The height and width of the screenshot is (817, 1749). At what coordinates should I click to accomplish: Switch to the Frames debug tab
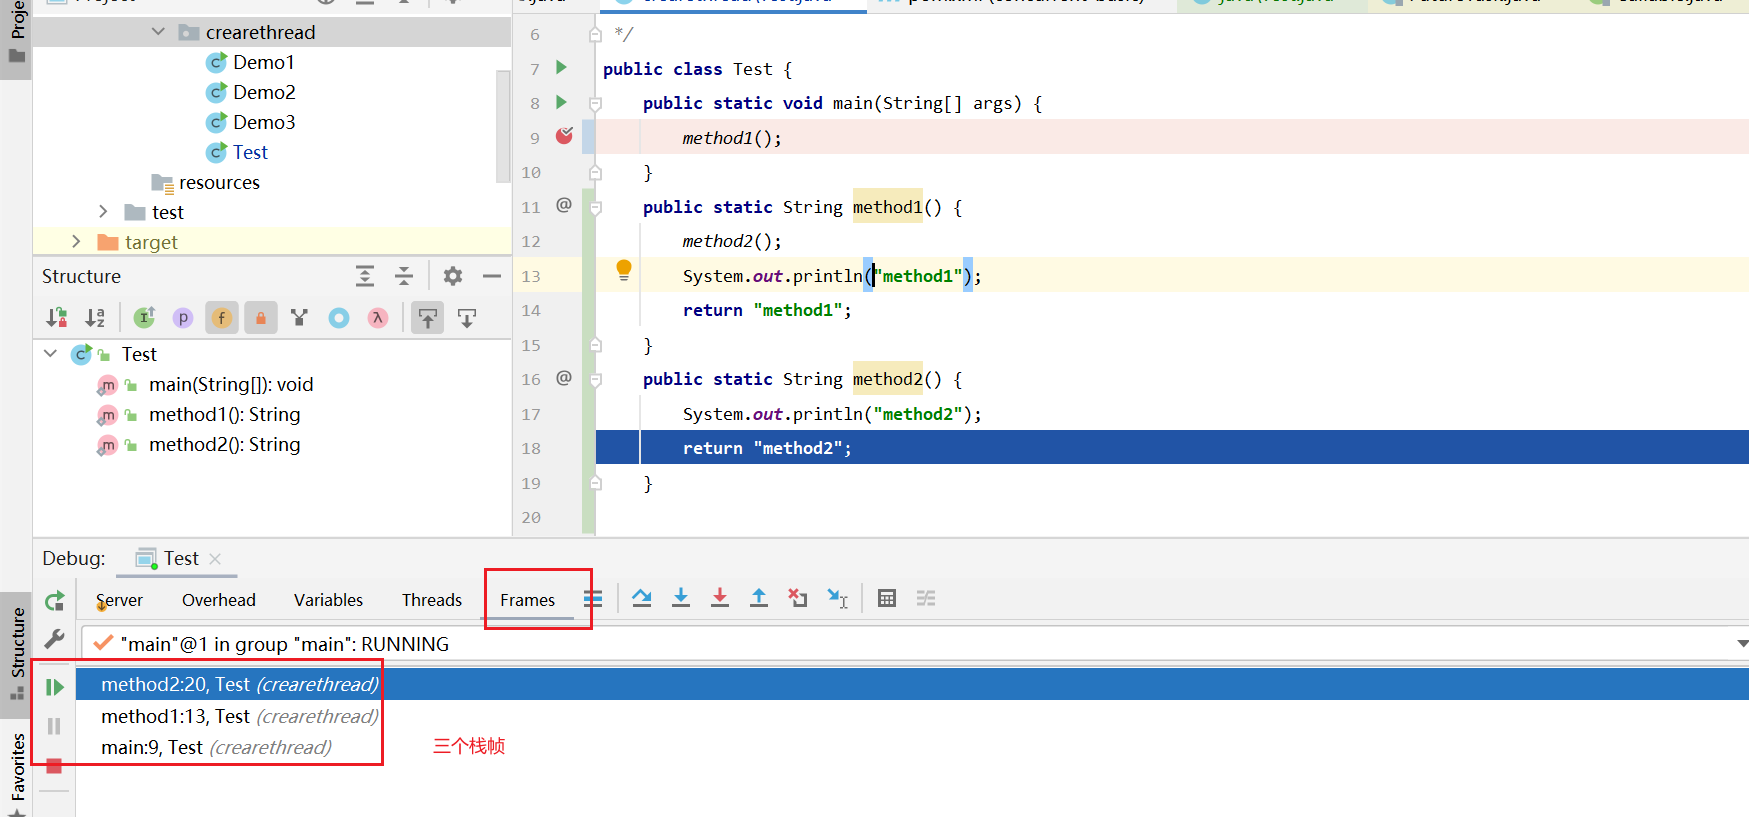tap(527, 600)
